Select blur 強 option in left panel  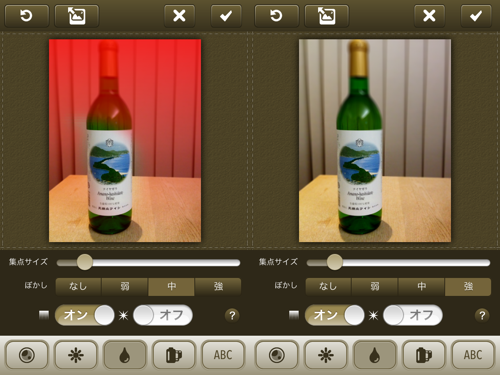(x=218, y=287)
